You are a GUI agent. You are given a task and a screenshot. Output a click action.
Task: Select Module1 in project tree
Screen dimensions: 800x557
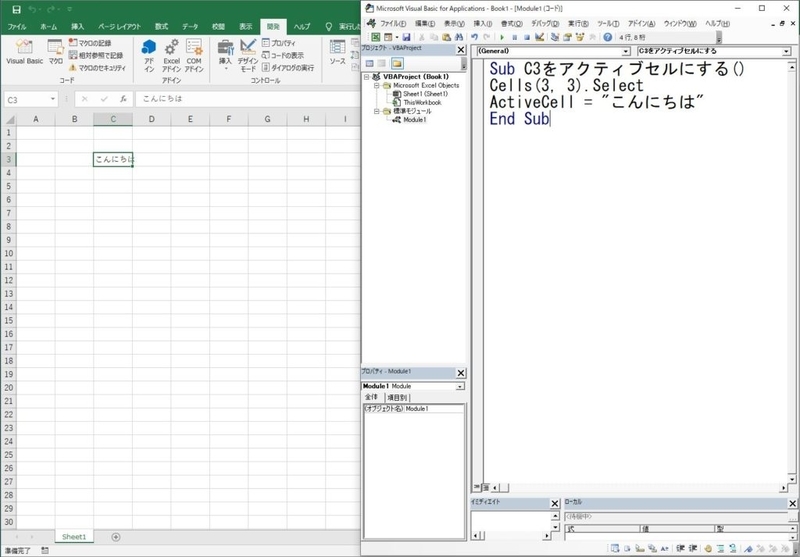tap(414, 120)
